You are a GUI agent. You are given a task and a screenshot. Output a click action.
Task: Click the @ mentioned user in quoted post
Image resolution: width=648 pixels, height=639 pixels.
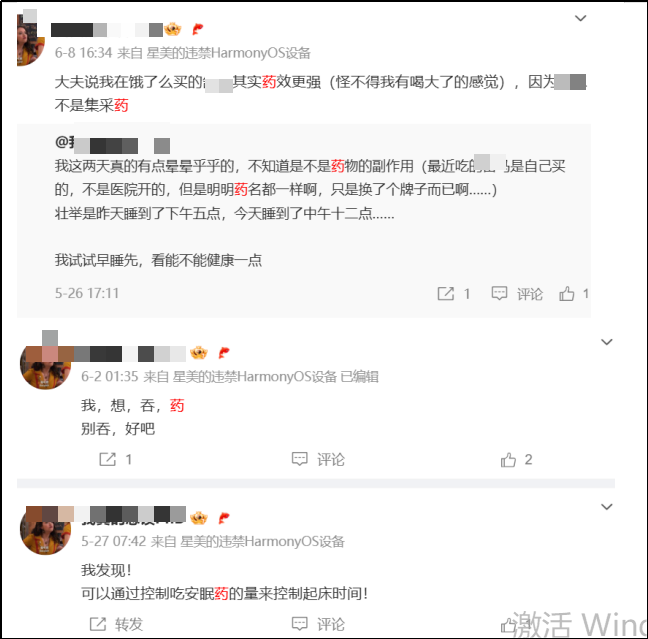112,143
